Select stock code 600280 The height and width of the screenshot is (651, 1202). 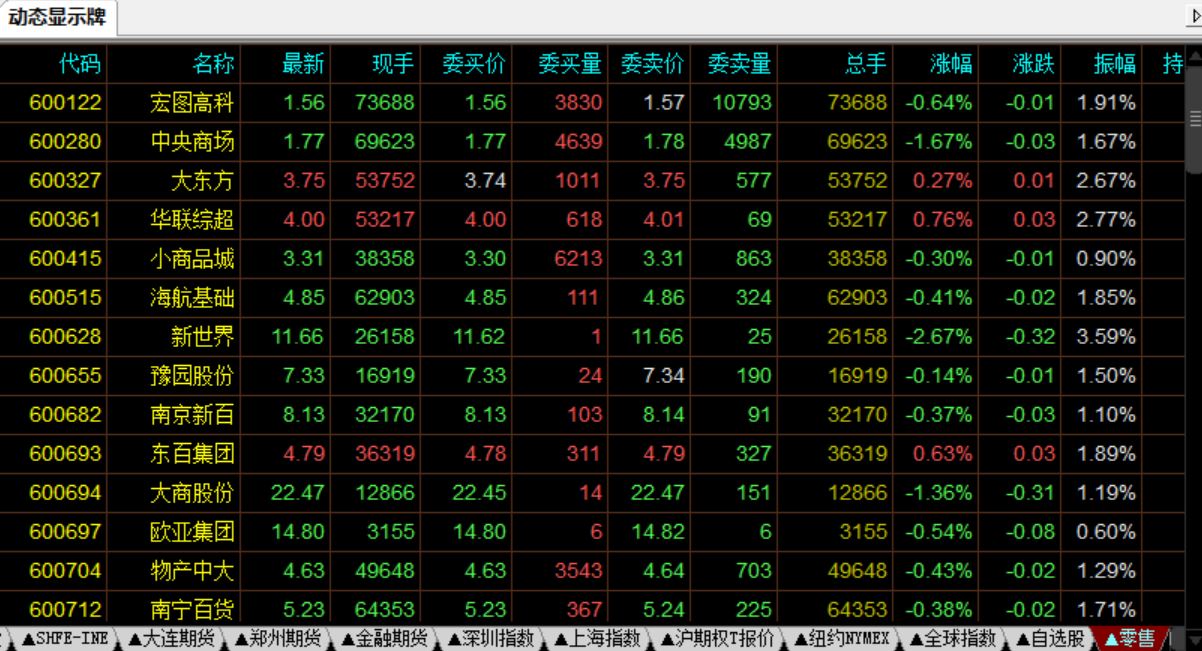click(x=65, y=142)
